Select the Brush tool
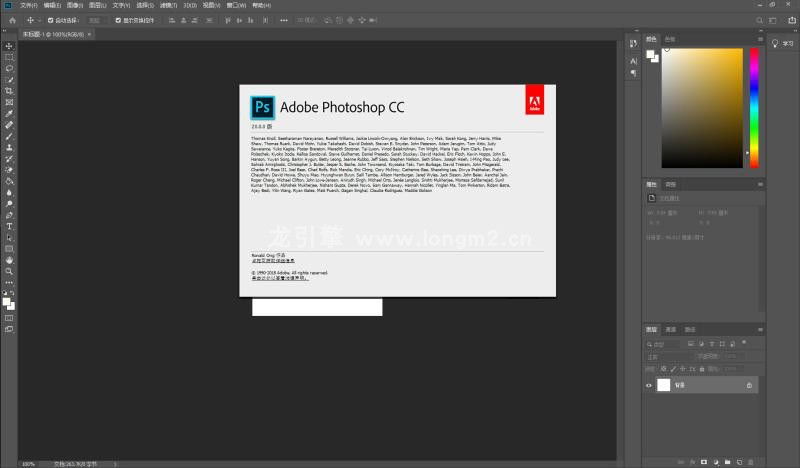This screenshot has width=800, height=468. pos(9,136)
